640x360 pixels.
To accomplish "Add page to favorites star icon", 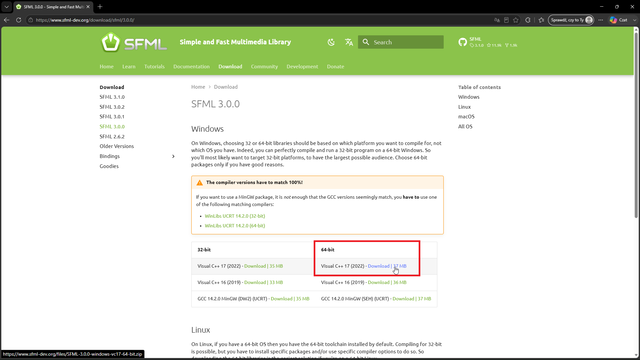I will [x=516, y=20].
